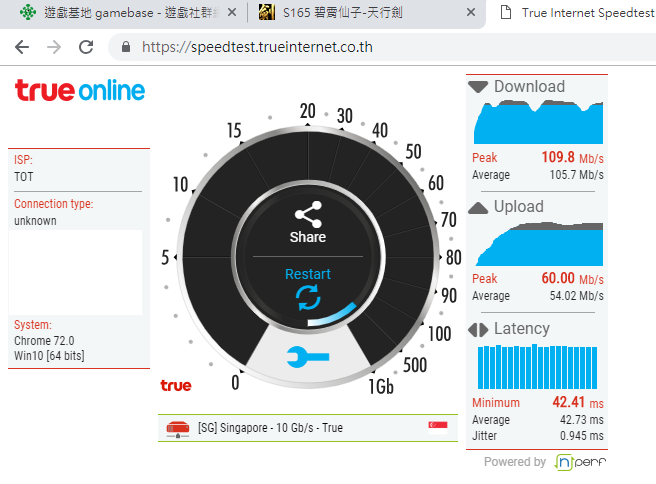Click the Latency bar chart
Viewport: 656px width, 484px height.
[538, 366]
